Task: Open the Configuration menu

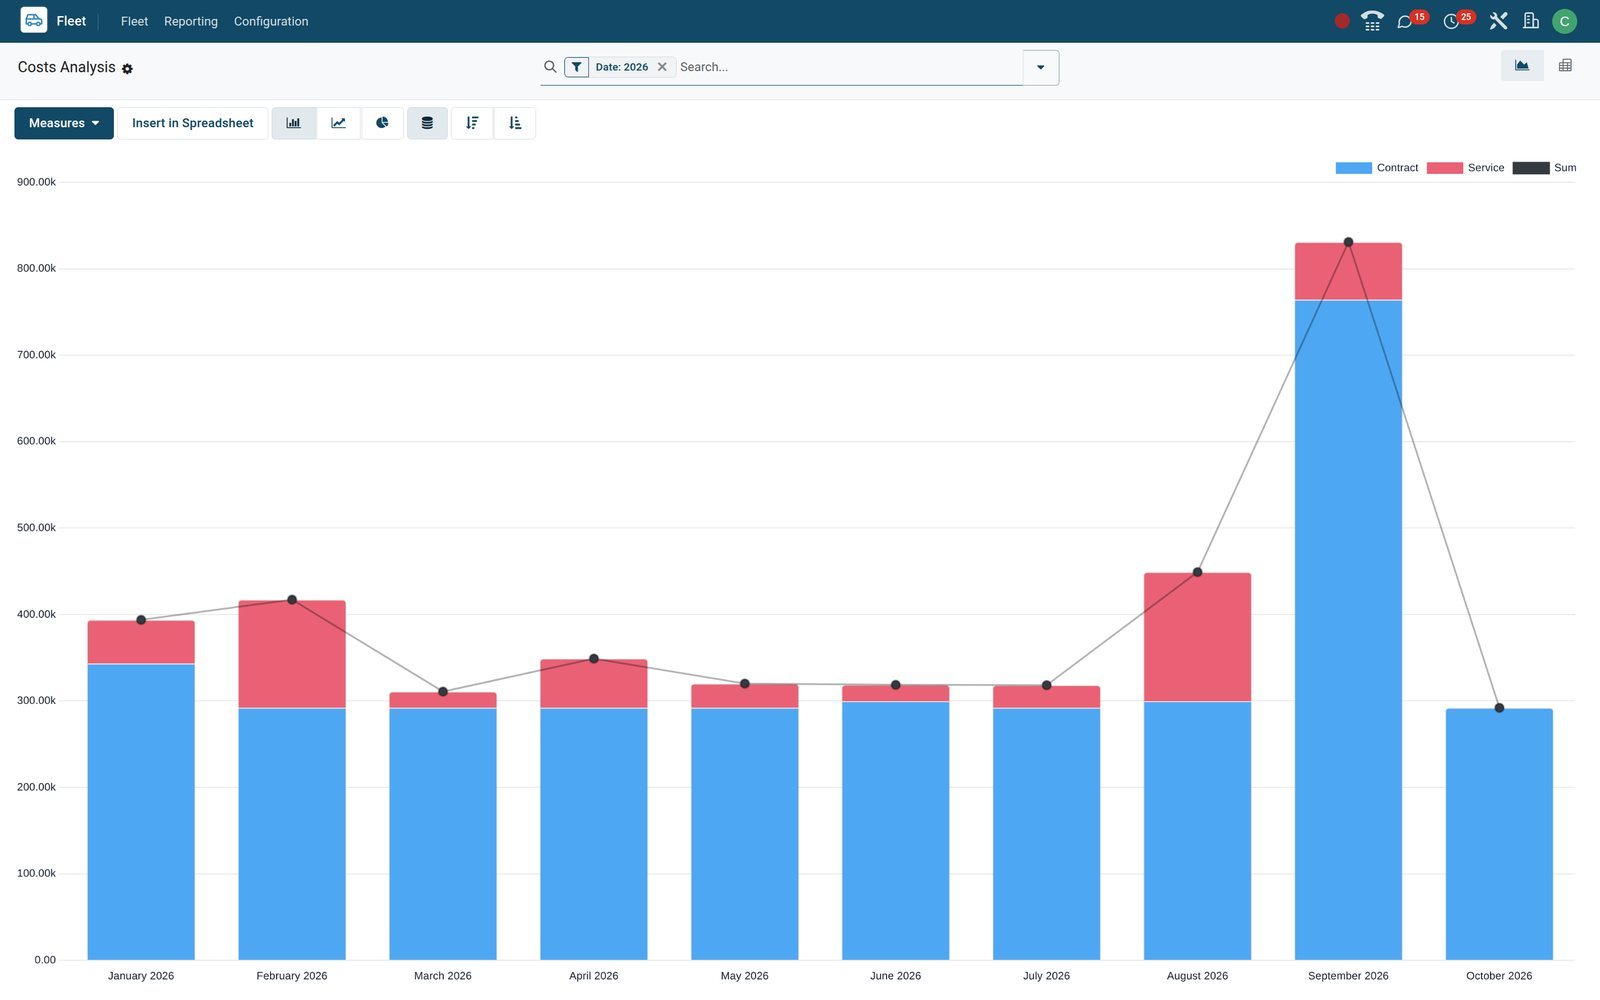Action: click(x=271, y=21)
